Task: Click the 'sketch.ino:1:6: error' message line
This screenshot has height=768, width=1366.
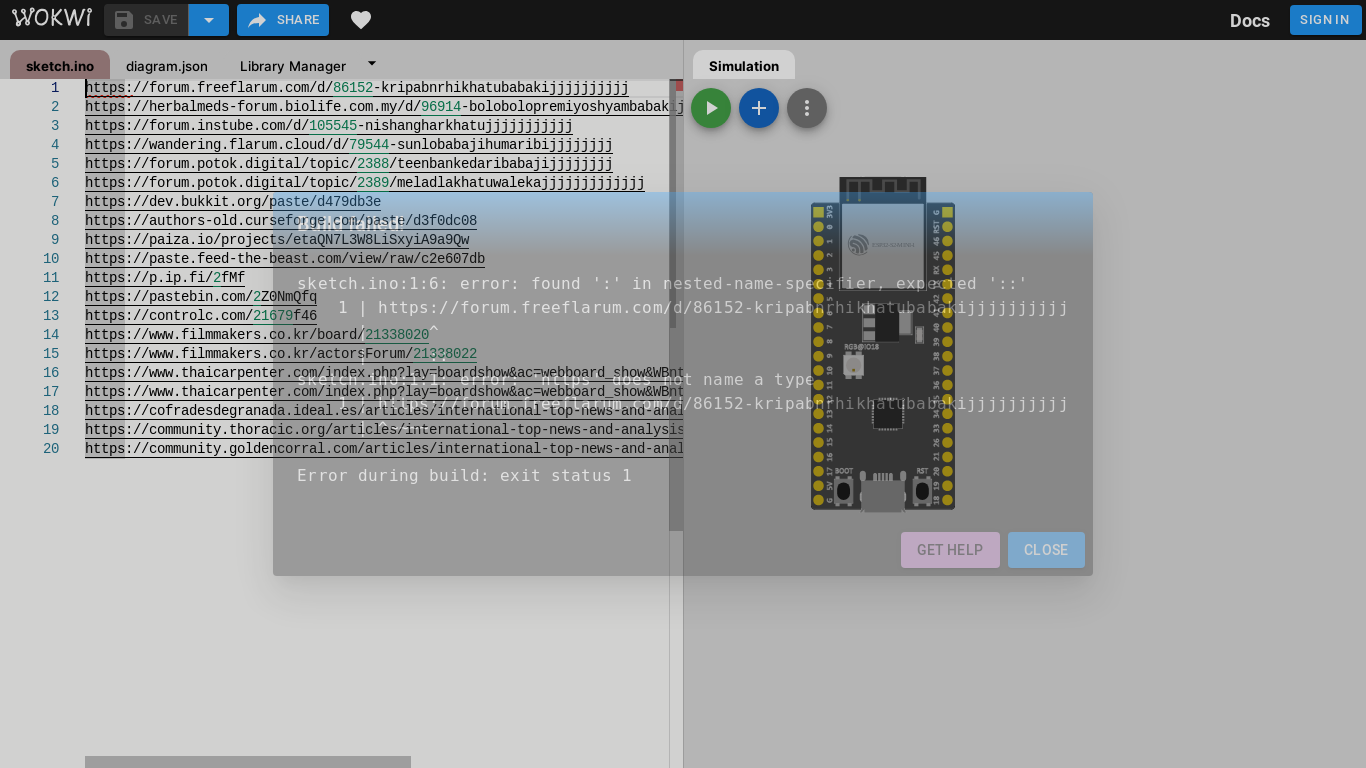Action: tap(662, 284)
